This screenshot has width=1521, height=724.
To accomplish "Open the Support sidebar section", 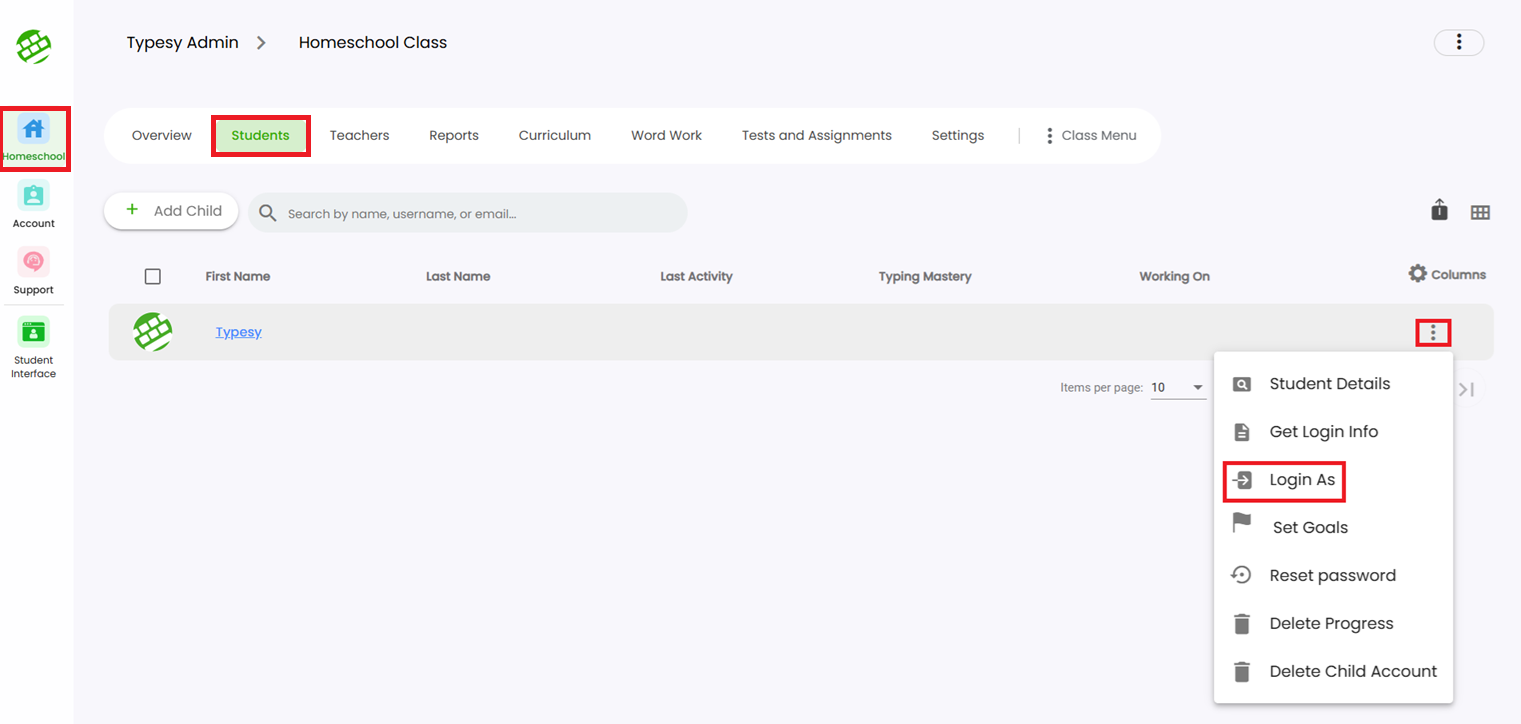I will point(34,272).
